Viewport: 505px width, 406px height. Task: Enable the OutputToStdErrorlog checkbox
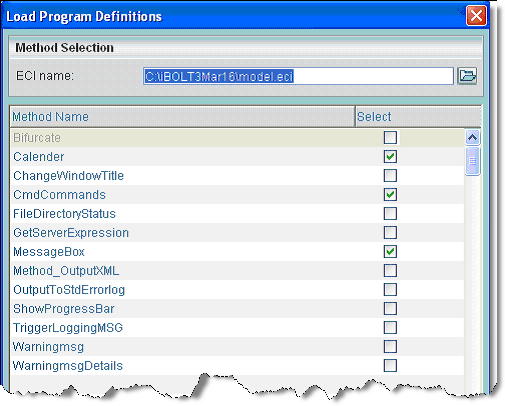pos(390,290)
